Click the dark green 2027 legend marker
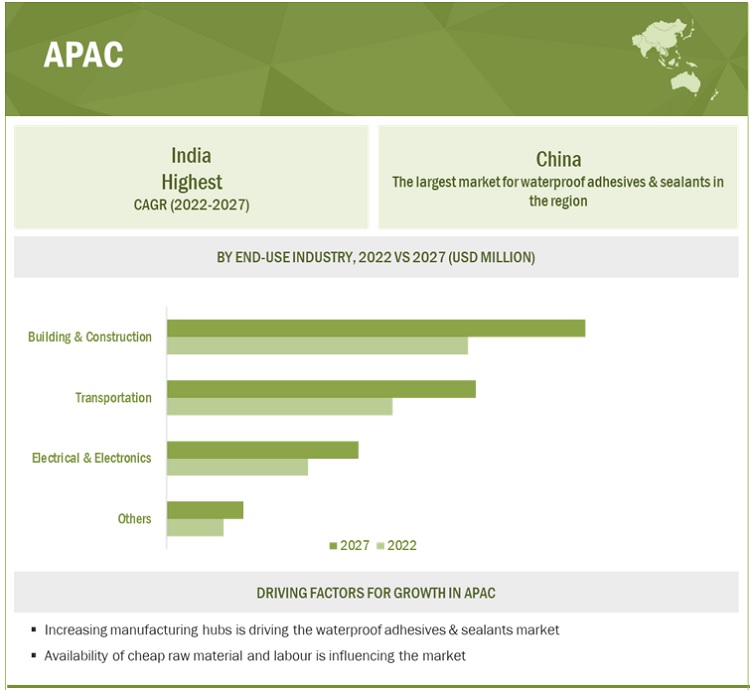This screenshot has height=690, width=750. pyautogui.click(x=333, y=546)
